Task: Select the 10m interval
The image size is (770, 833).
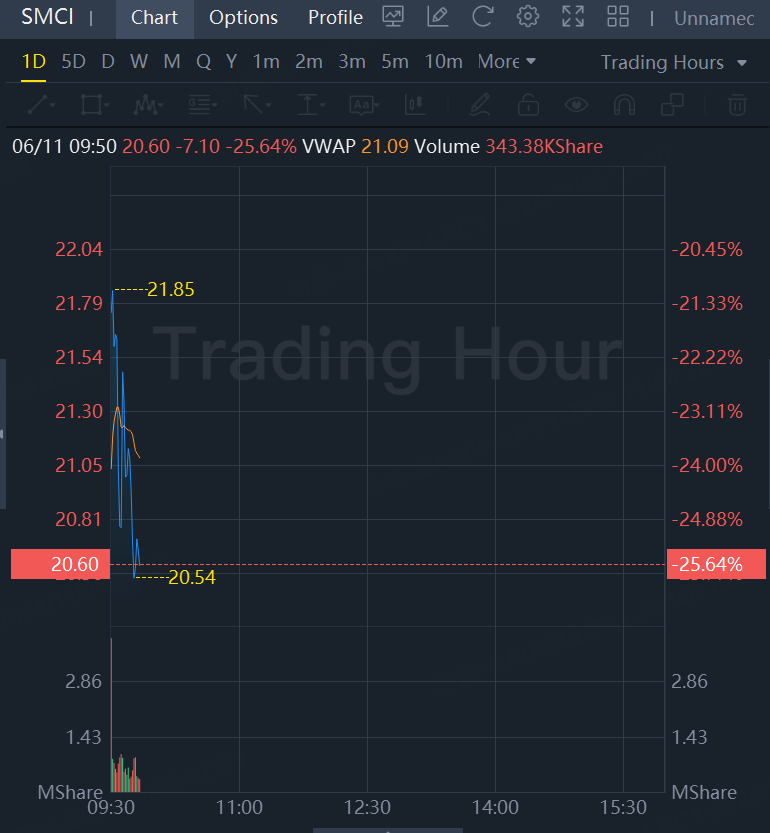Action: [443, 61]
